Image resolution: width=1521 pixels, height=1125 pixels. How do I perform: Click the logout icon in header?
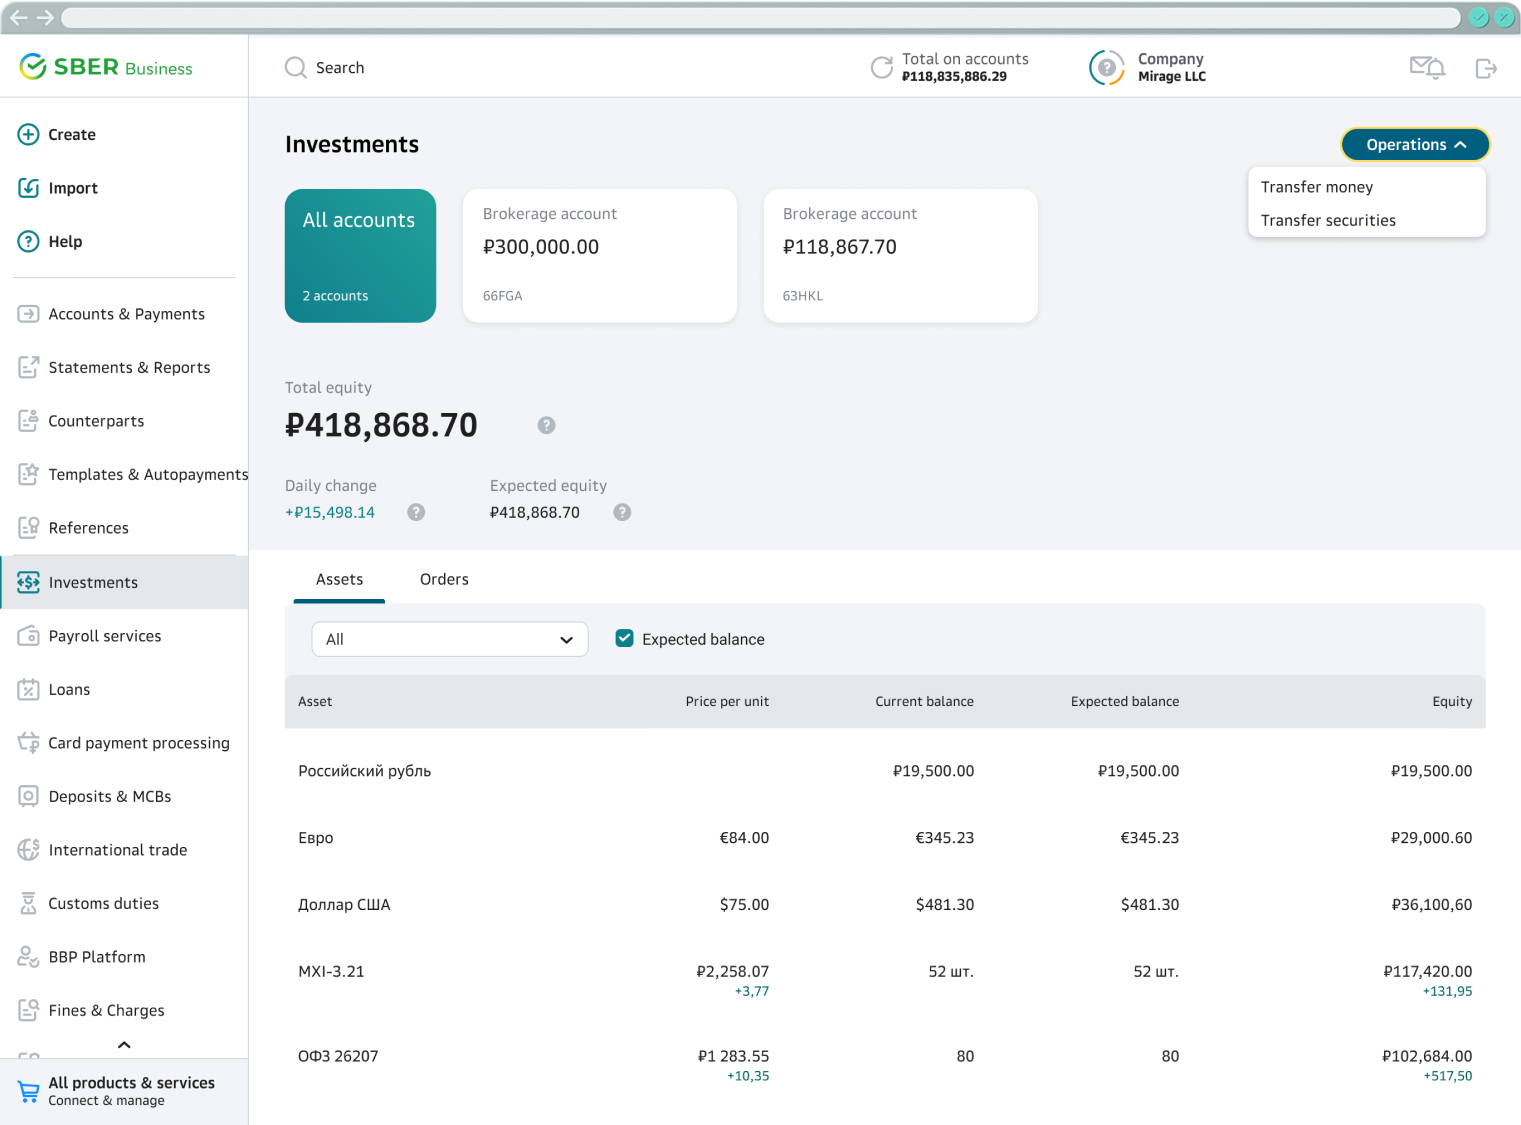coord(1486,68)
